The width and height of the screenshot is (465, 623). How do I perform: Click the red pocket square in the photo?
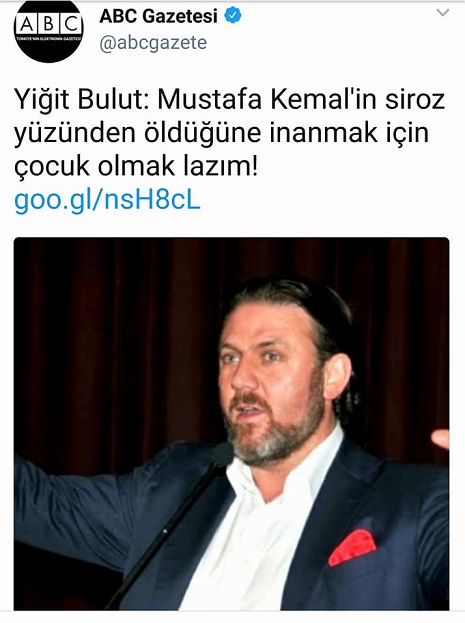(352, 547)
